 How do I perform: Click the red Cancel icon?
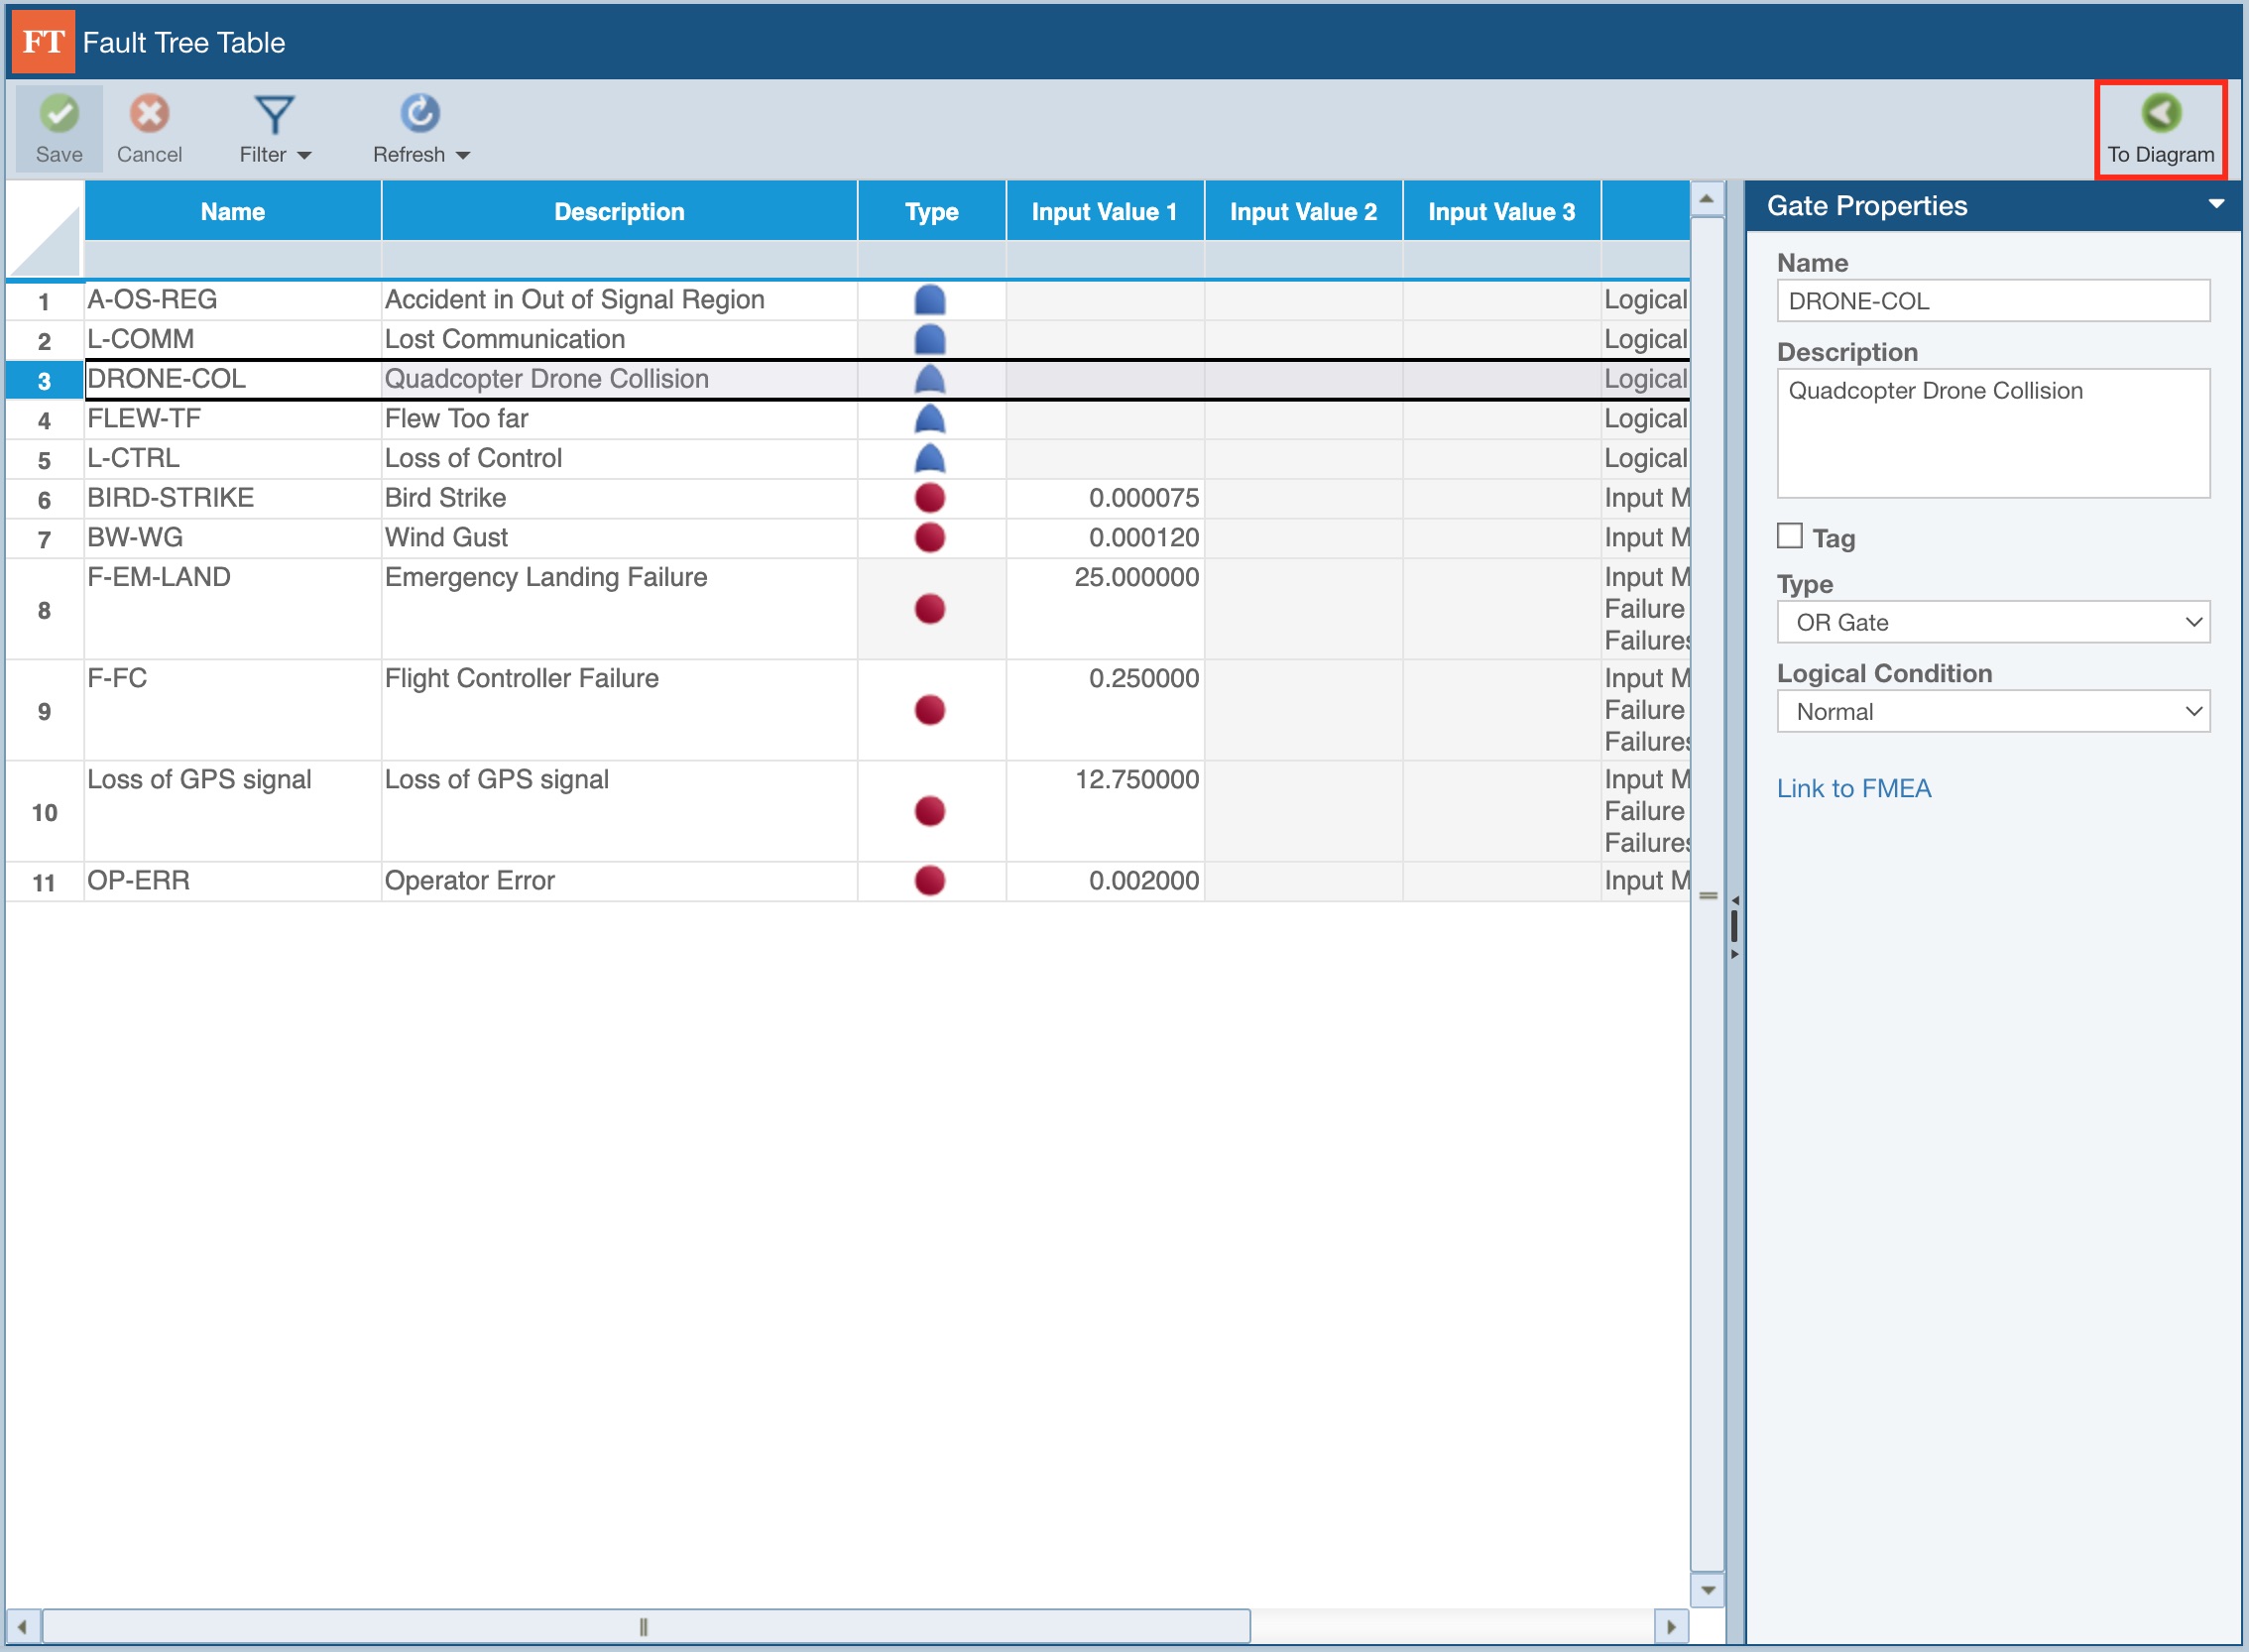149,114
